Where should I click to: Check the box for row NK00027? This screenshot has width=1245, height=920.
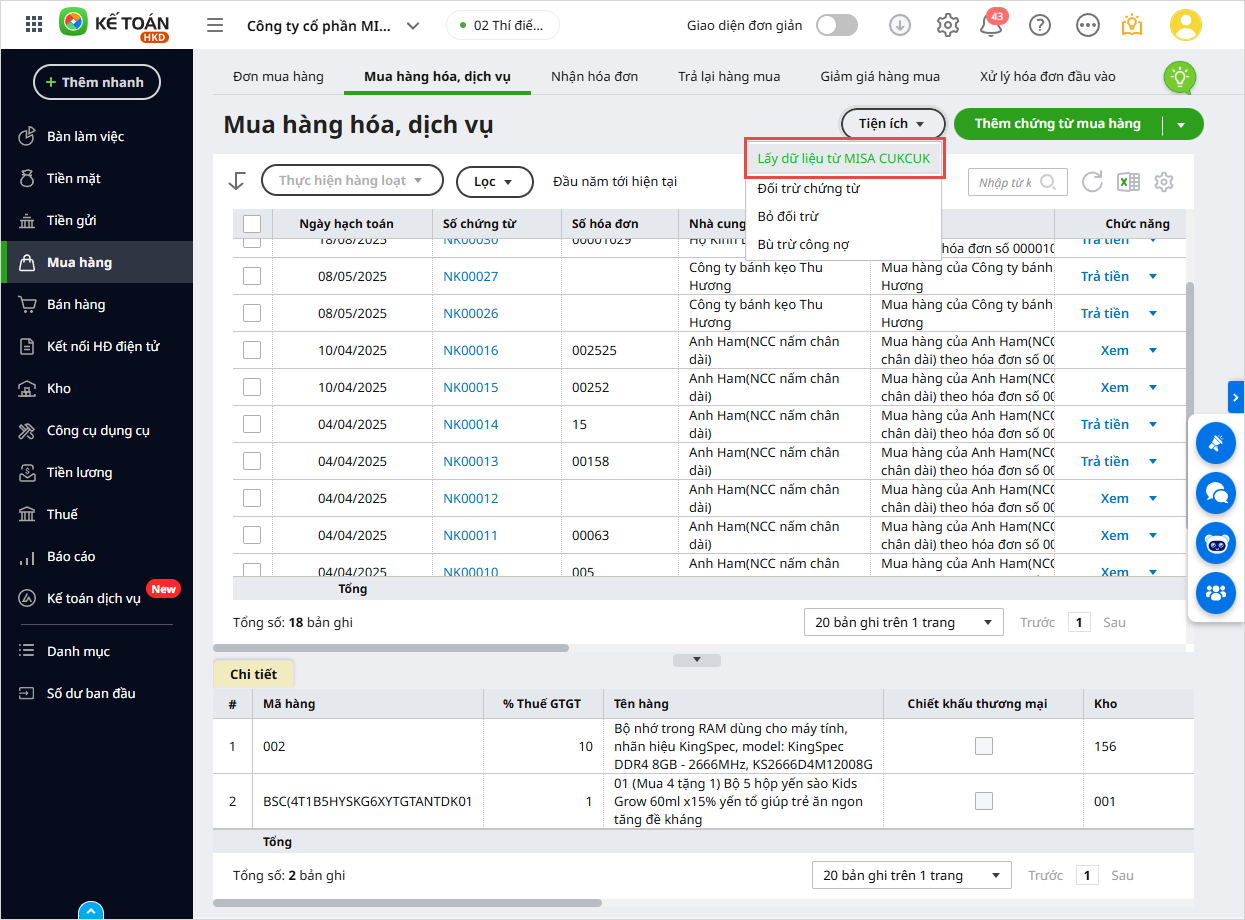[252, 276]
